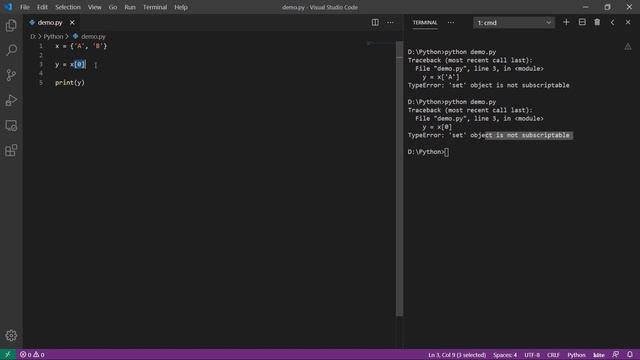The height and width of the screenshot is (360, 640).
Task: Open the View menu
Action: click(x=94, y=7)
